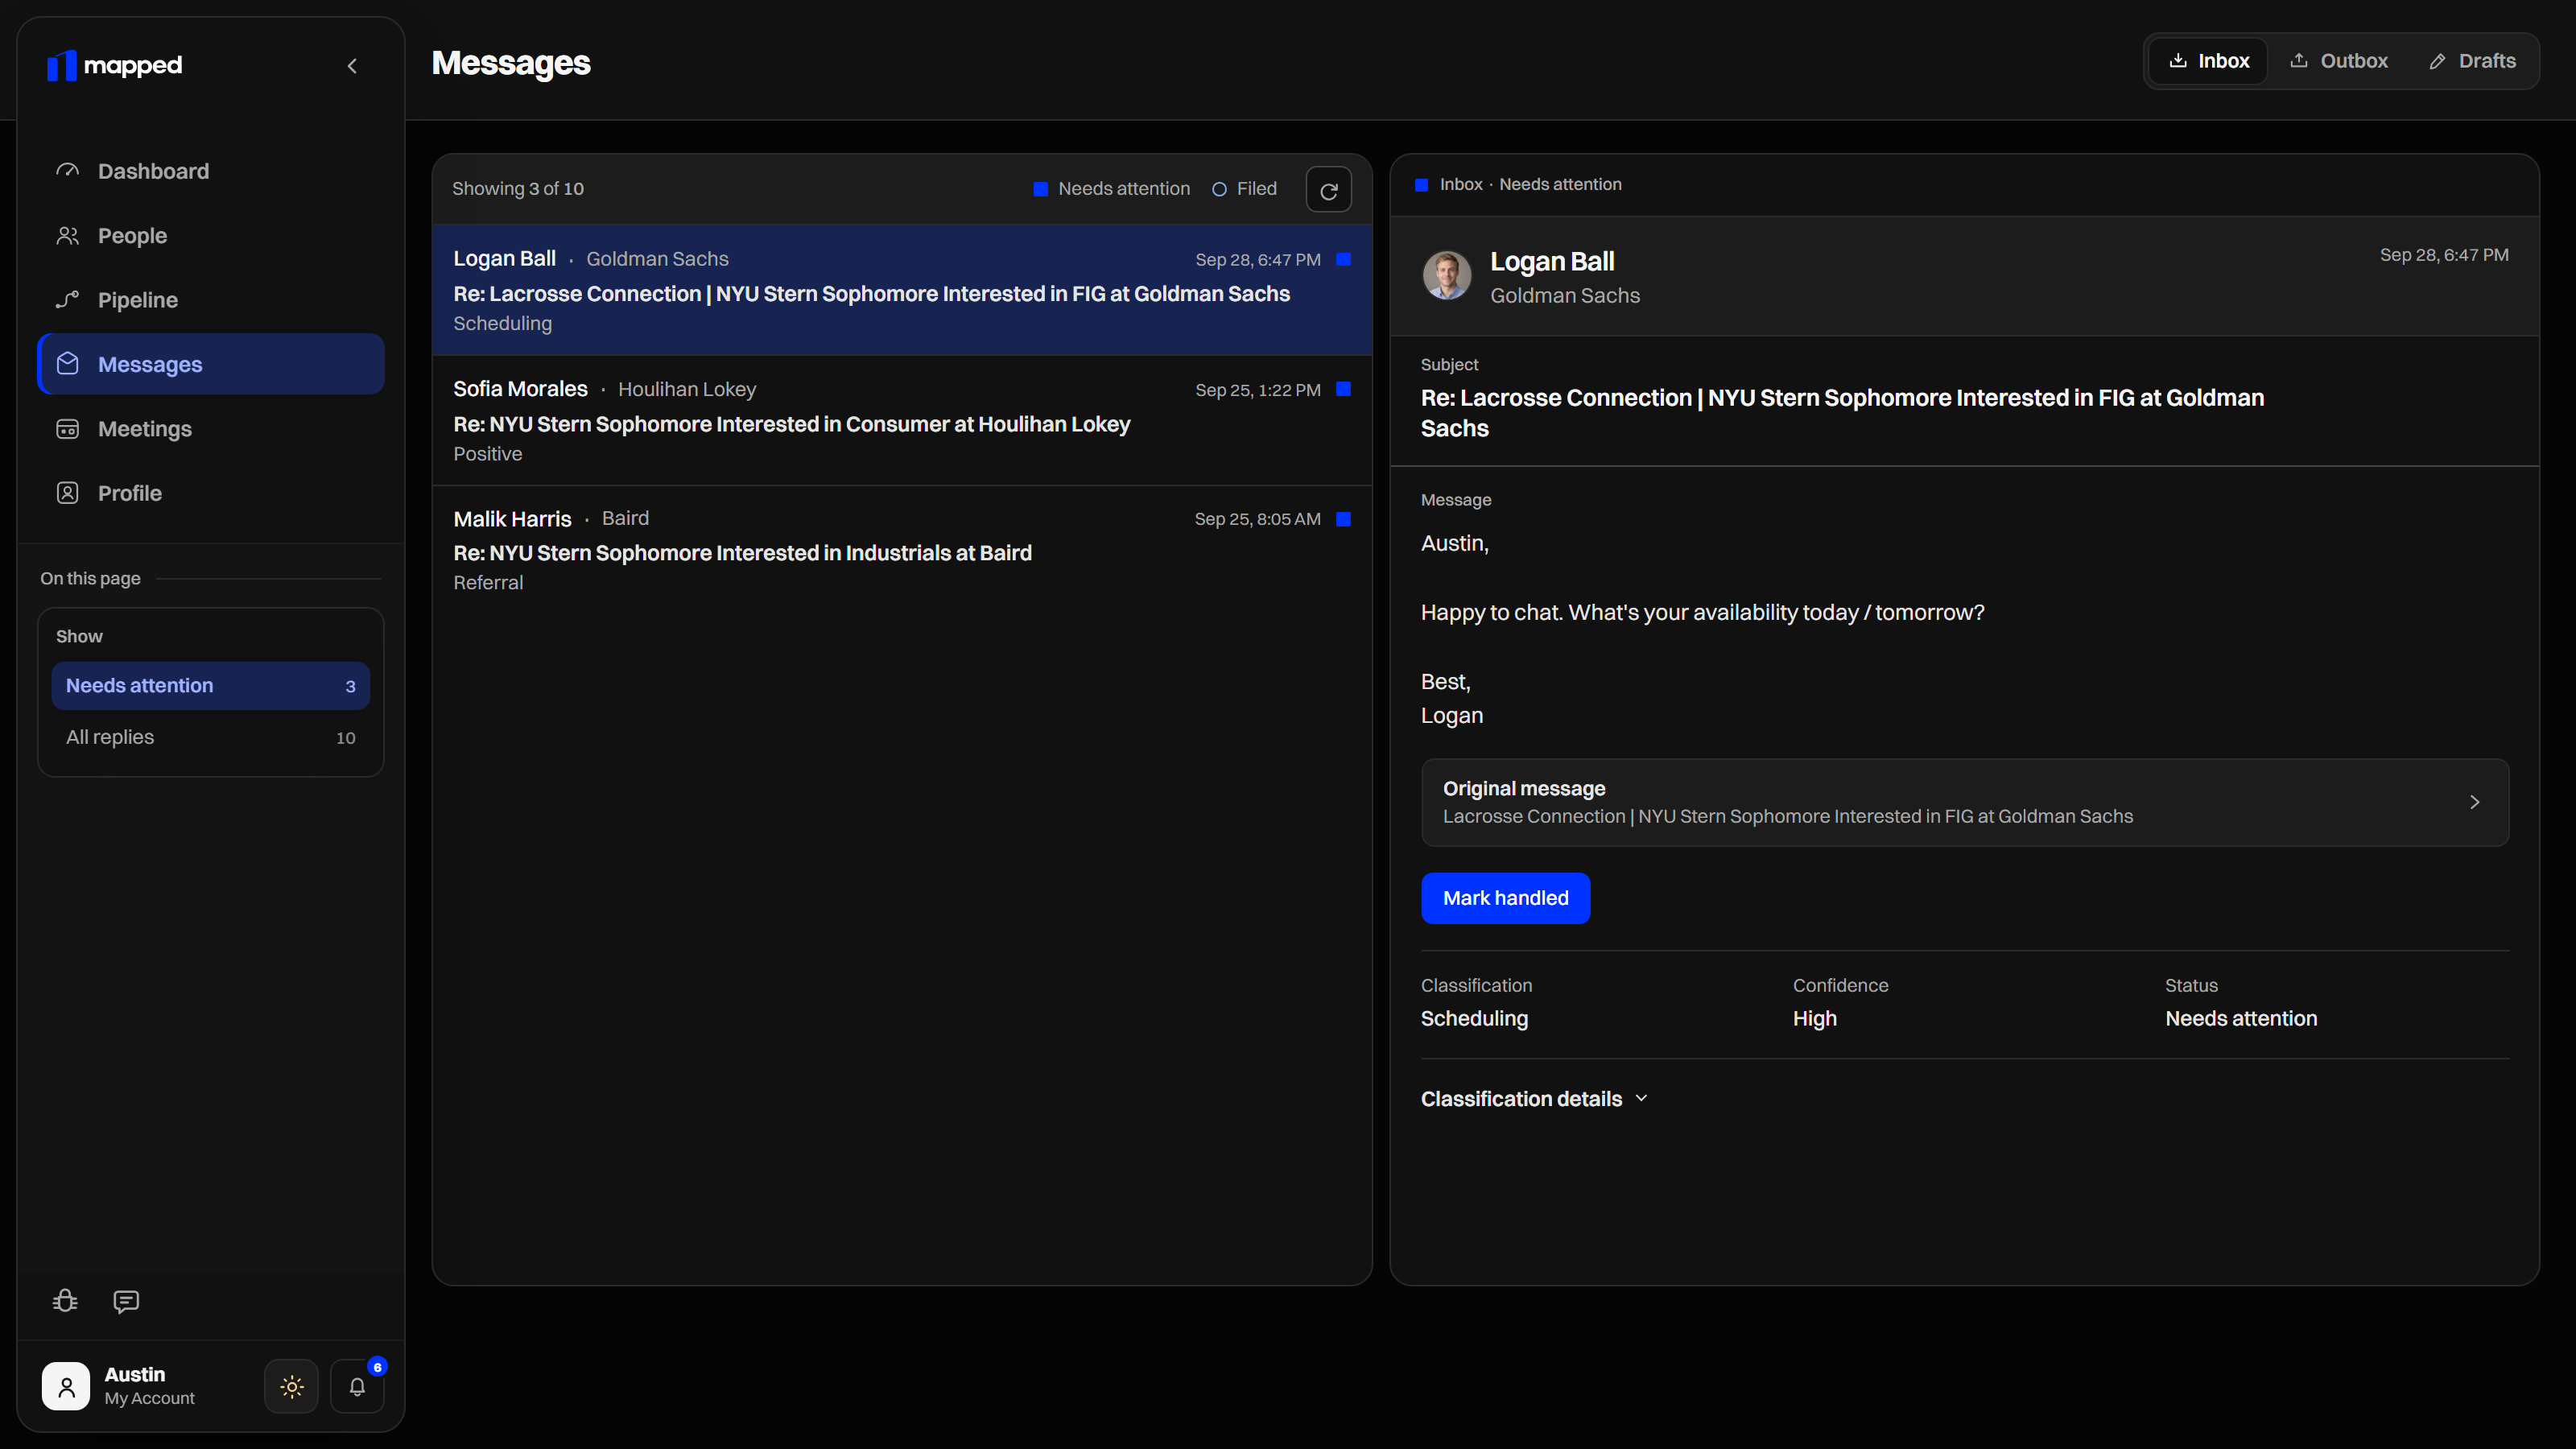Click the Filed legend item
Image resolution: width=2576 pixels, height=1449 pixels.
click(x=1244, y=189)
